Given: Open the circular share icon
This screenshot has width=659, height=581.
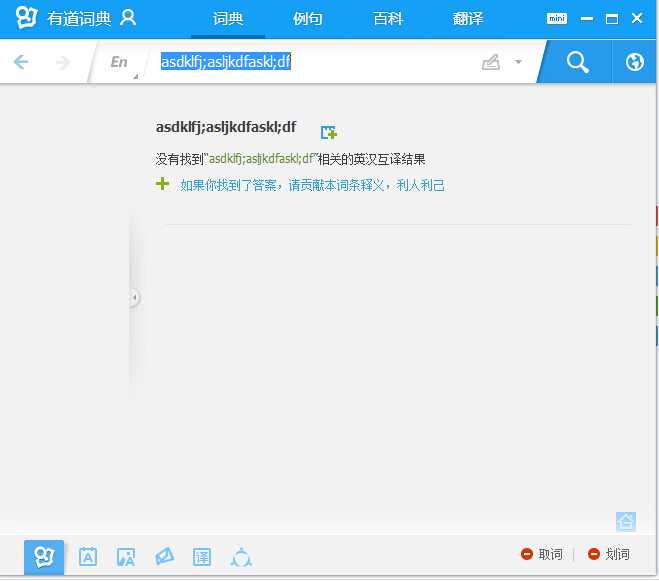Looking at the screenshot, I should click(241, 557).
